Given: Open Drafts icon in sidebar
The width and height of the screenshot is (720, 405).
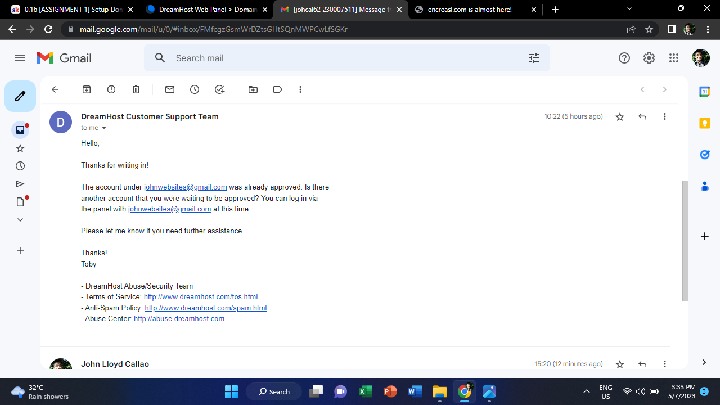Looking at the screenshot, I should click(20, 202).
